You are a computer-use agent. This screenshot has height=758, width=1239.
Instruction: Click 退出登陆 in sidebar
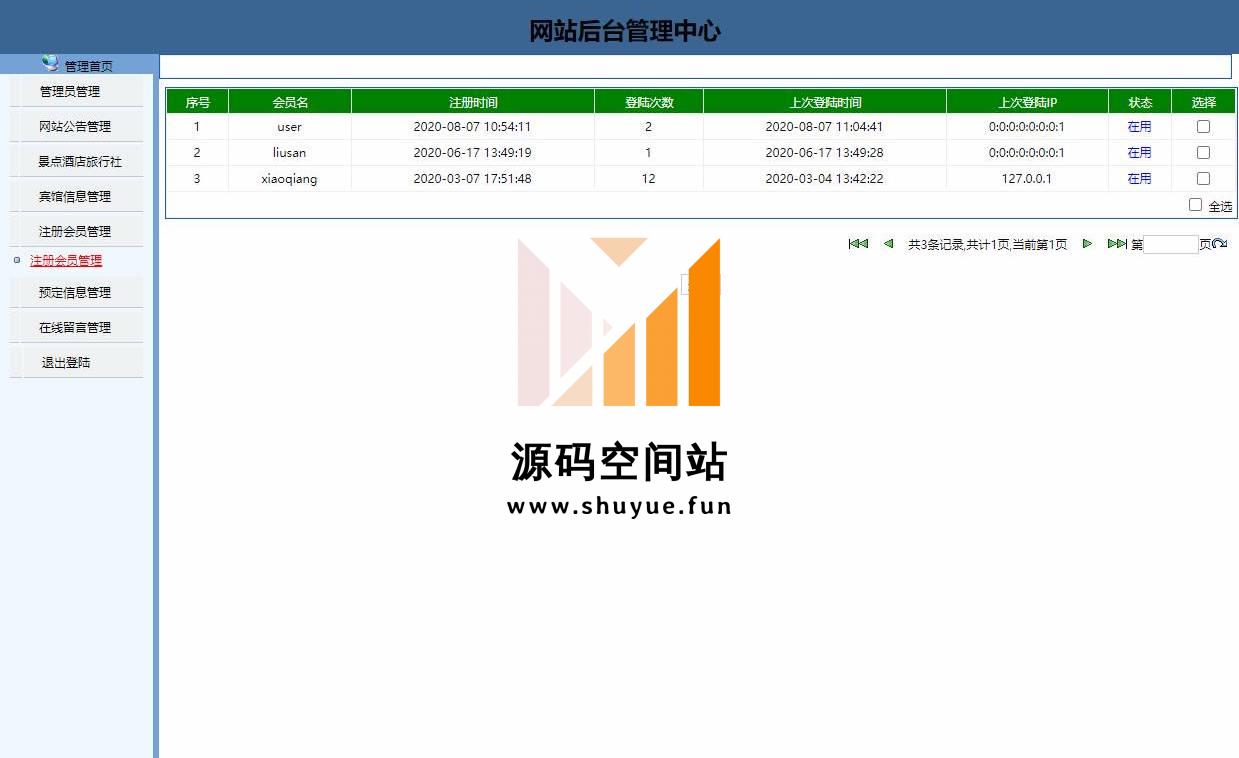click(76, 363)
